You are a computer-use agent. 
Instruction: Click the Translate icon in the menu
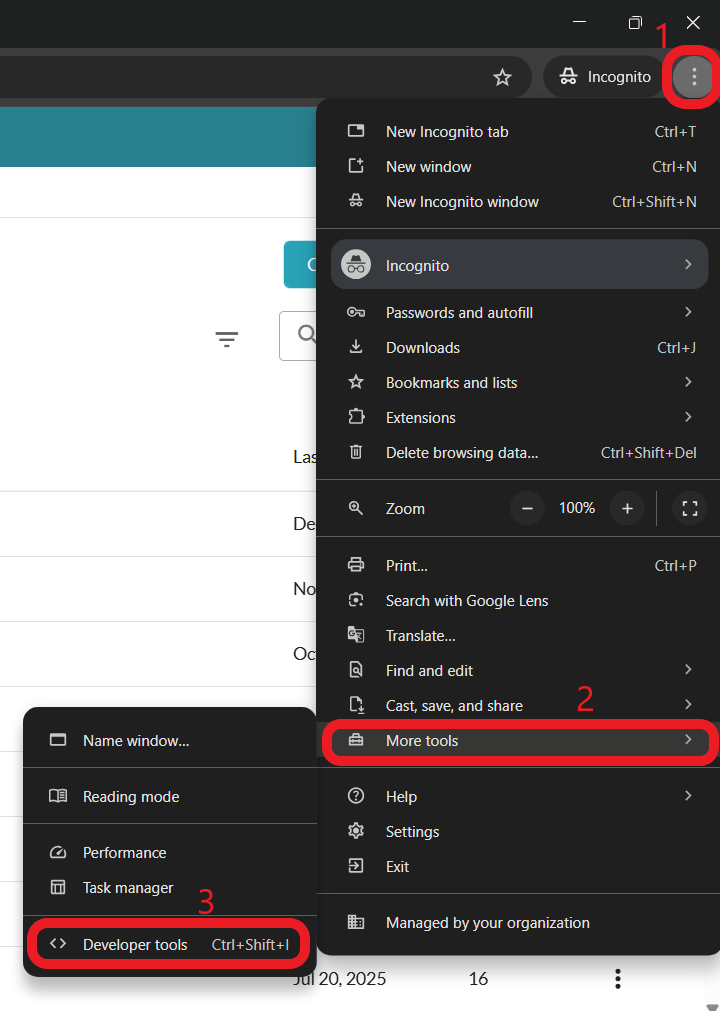point(356,635)
